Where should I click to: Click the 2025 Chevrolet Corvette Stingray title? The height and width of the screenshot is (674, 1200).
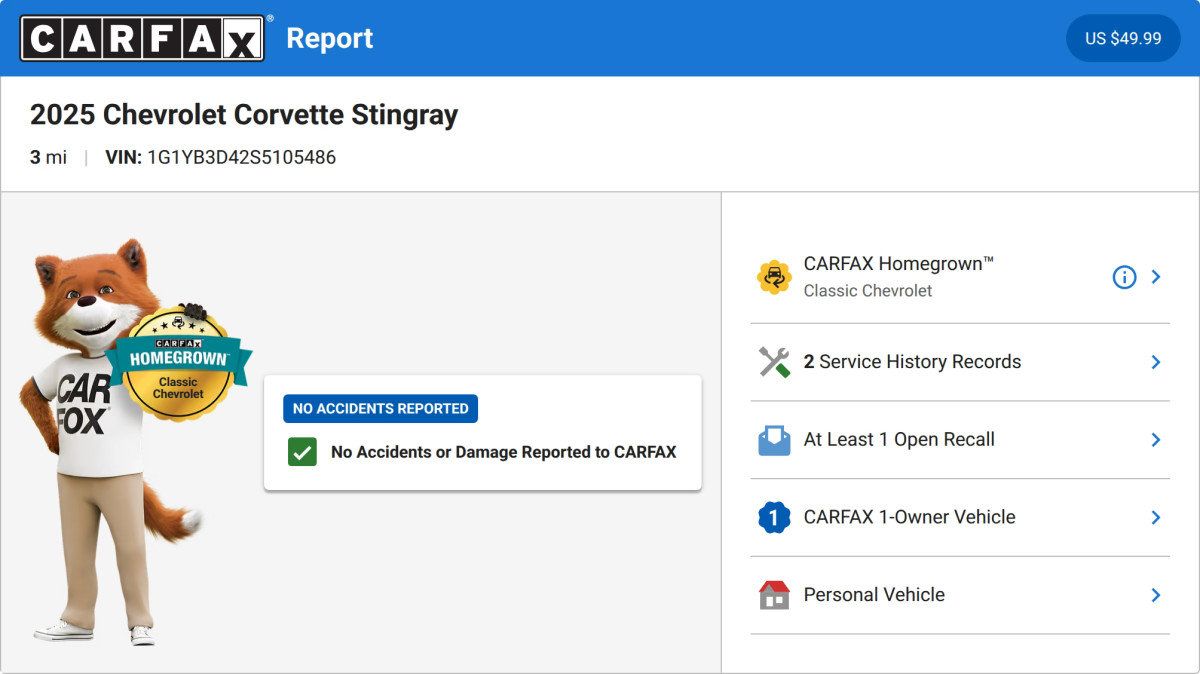[244, 114]
